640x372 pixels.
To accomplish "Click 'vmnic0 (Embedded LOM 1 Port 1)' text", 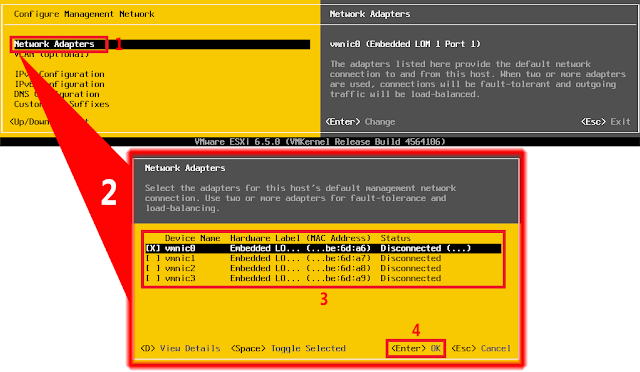I will click(x=405, y=44).
